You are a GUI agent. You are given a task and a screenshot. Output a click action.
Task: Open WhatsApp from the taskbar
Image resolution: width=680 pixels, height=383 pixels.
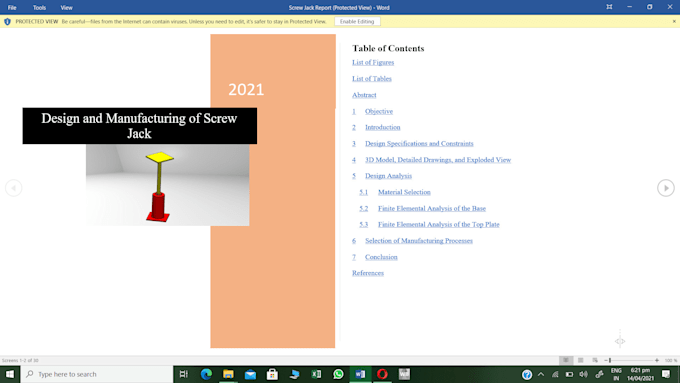click(338, 374)
